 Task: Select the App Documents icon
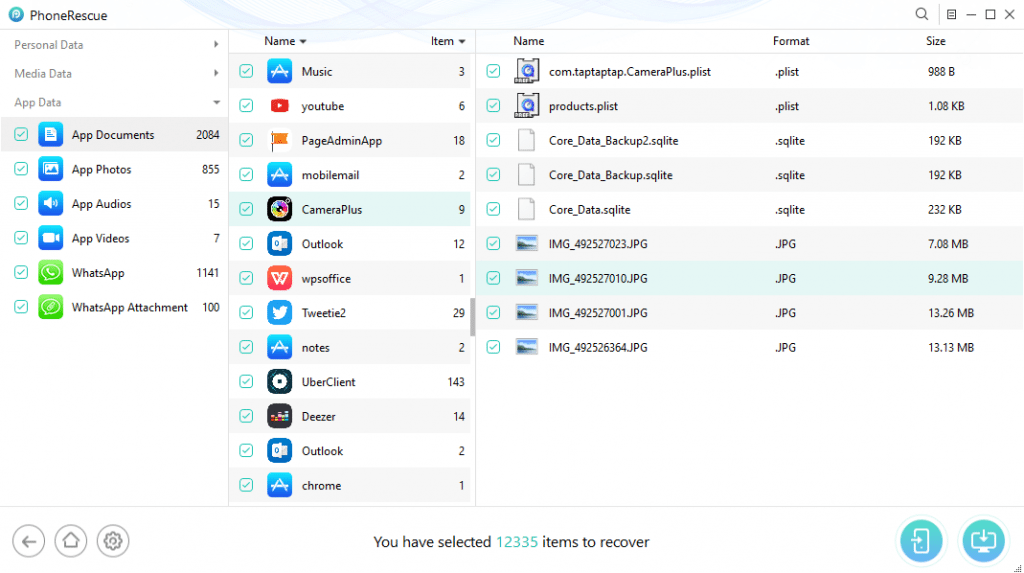(x=50, y=135)
